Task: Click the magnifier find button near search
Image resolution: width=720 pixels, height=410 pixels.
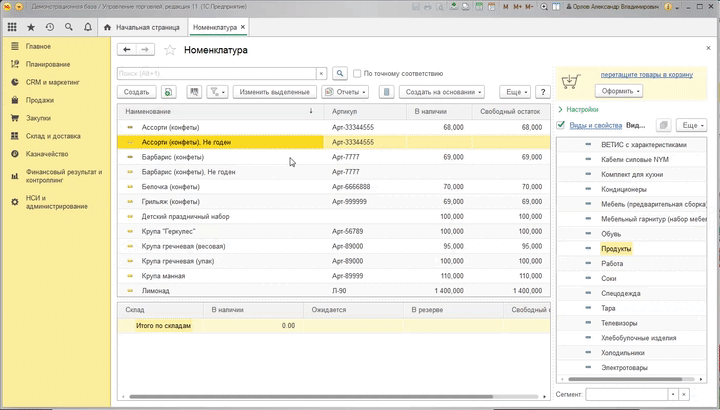Action: tap(340, 73)
